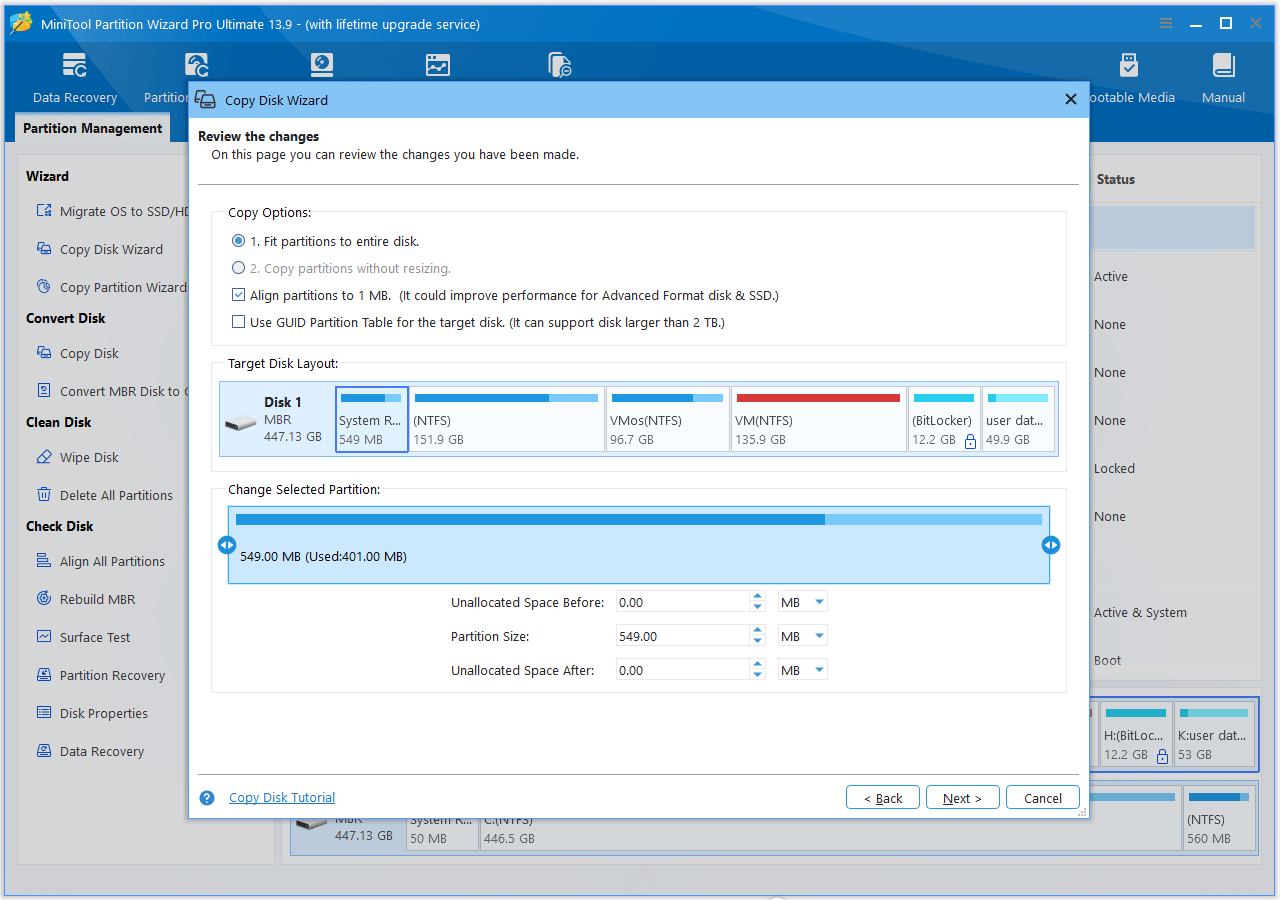Select the user data 49.9 GB partition

pos(1018,419)
